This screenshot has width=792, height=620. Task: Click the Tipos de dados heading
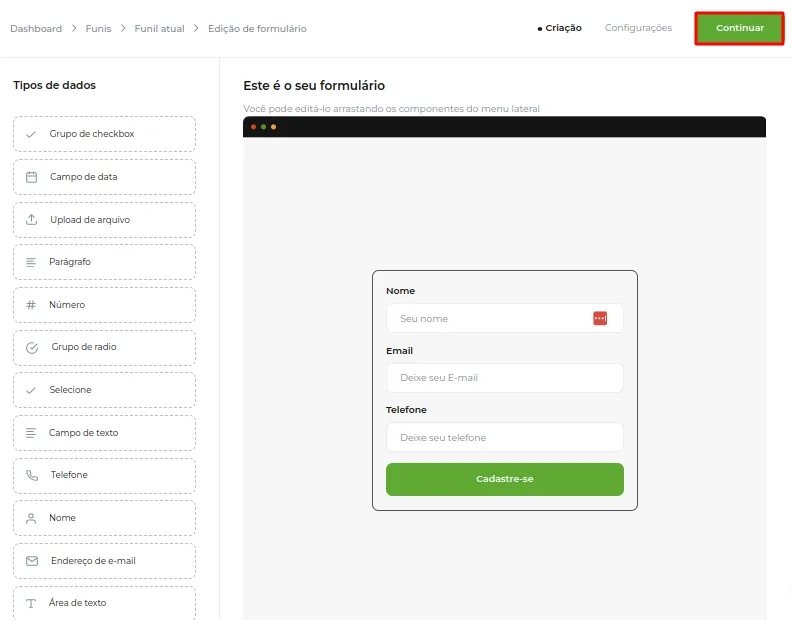pyautogui.click(x=55, y=85)
